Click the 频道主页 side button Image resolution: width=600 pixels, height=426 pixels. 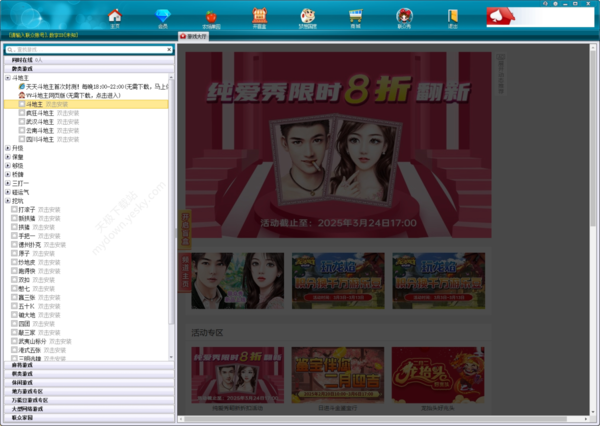[185, 271]
